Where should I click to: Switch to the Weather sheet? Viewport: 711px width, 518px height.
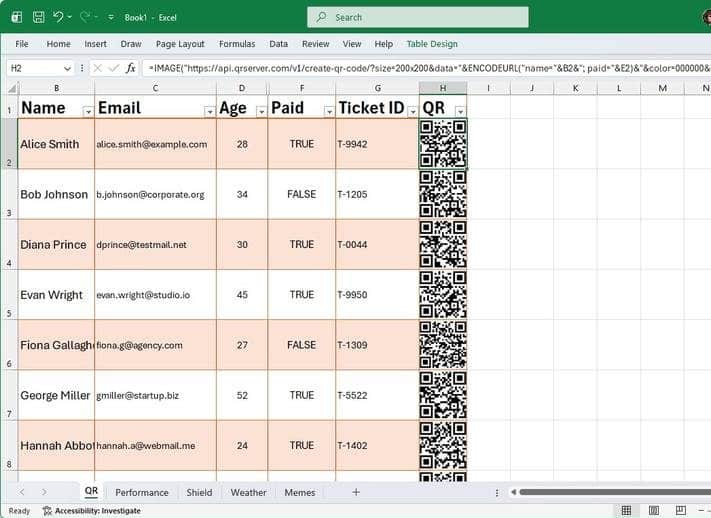248,492
